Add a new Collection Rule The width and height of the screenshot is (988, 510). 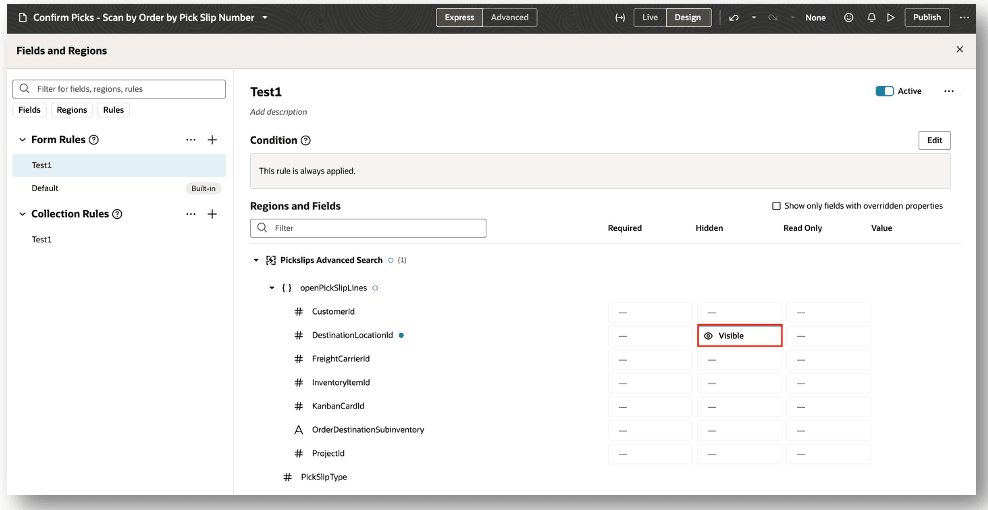(x=212, y=214)
